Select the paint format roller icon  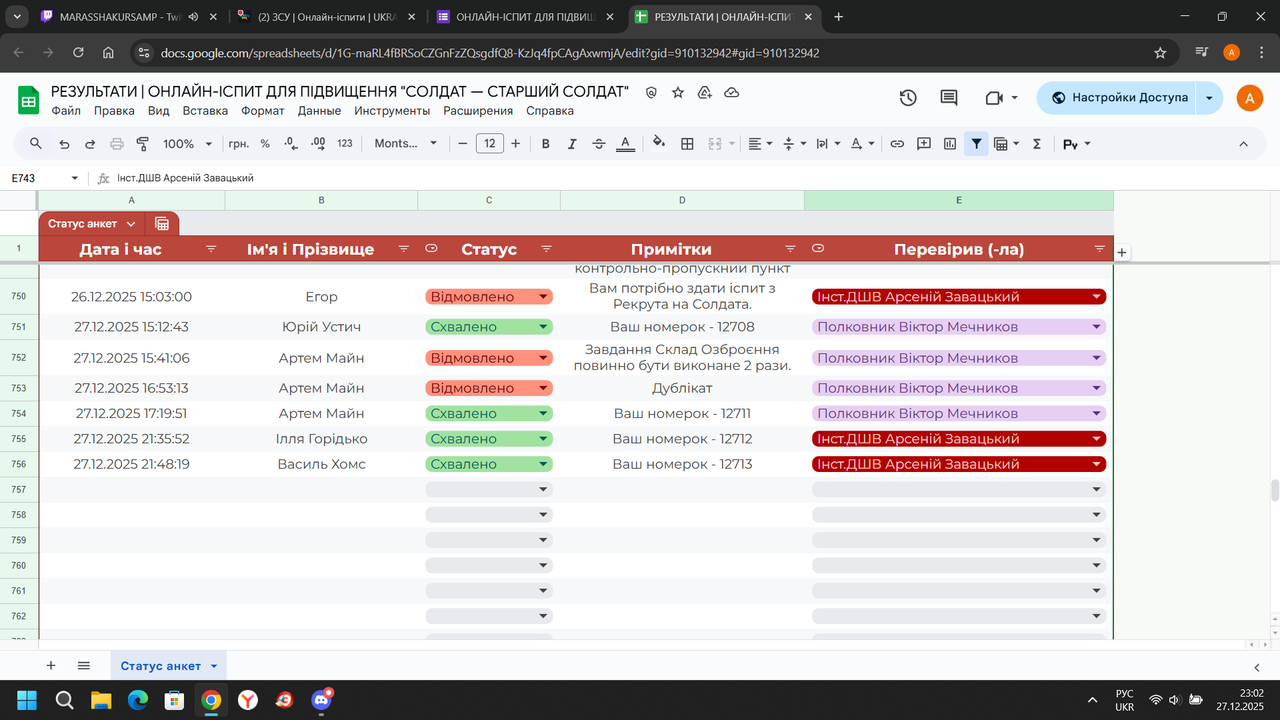pyautogui.click(x=142, y=144)
